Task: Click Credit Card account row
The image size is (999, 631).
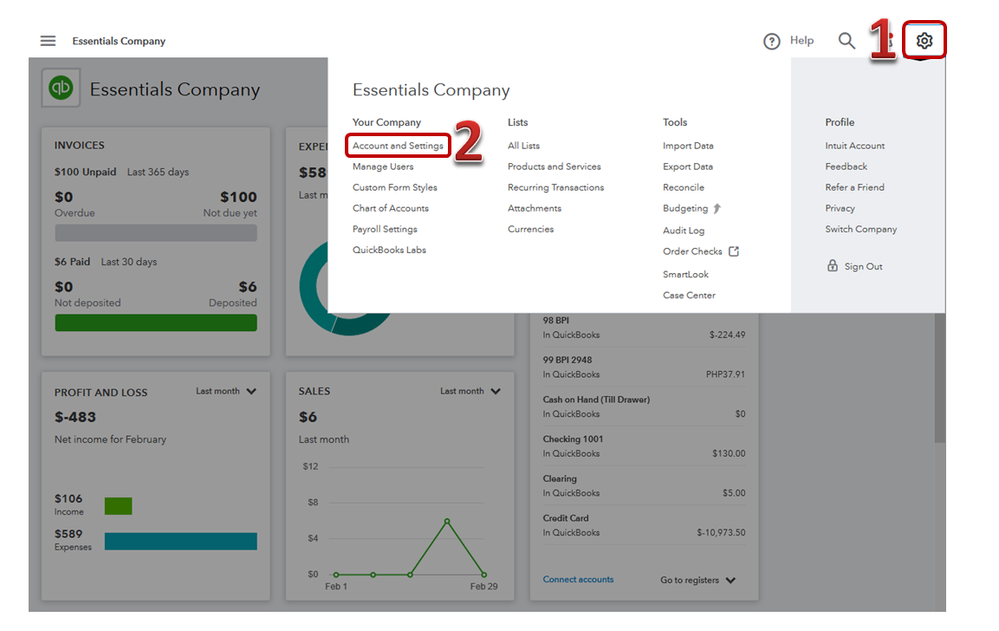Action: pos(643,525)
